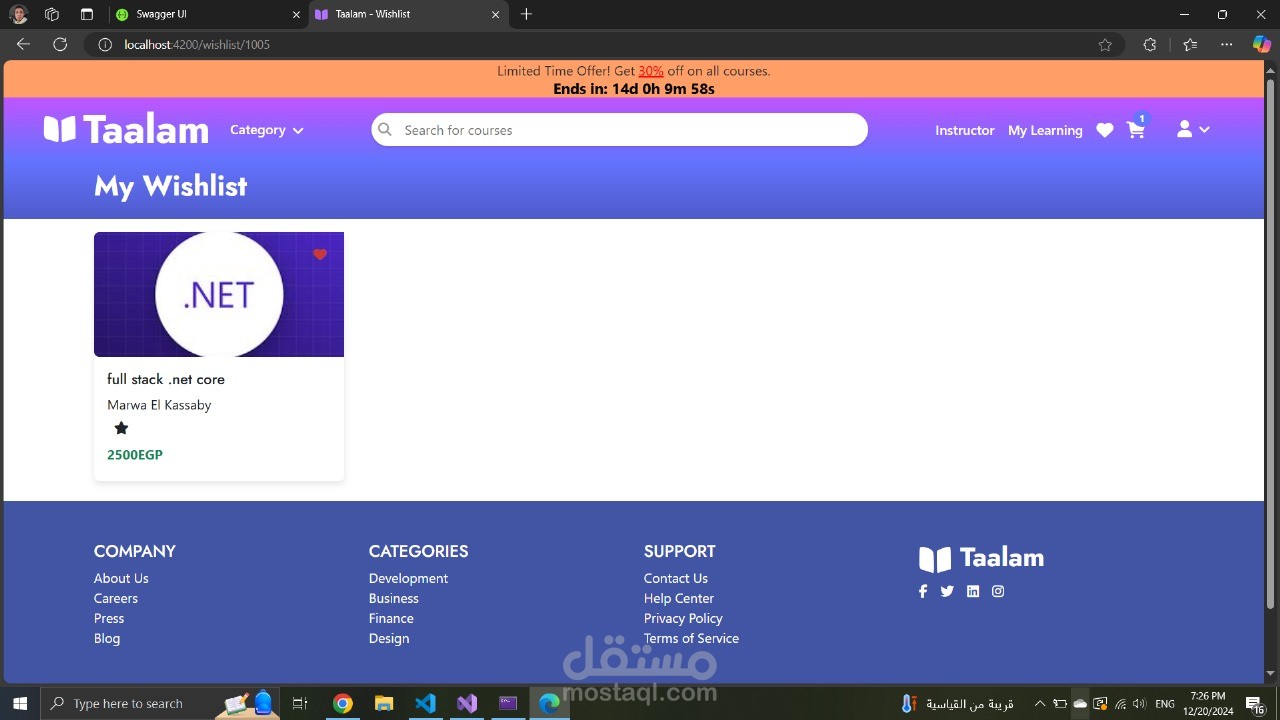View site information icon
Screen dimensions: 1280x720
(104, 44)
